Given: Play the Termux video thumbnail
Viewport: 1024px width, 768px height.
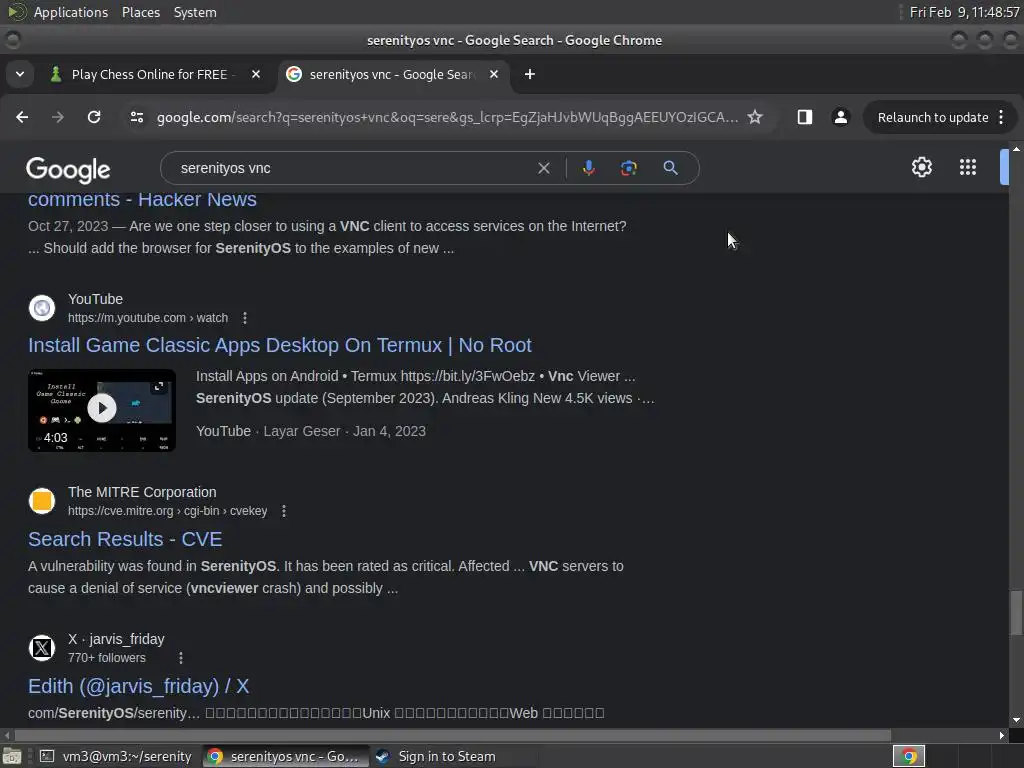Looking at the screenshot, I should pos(102,409).
